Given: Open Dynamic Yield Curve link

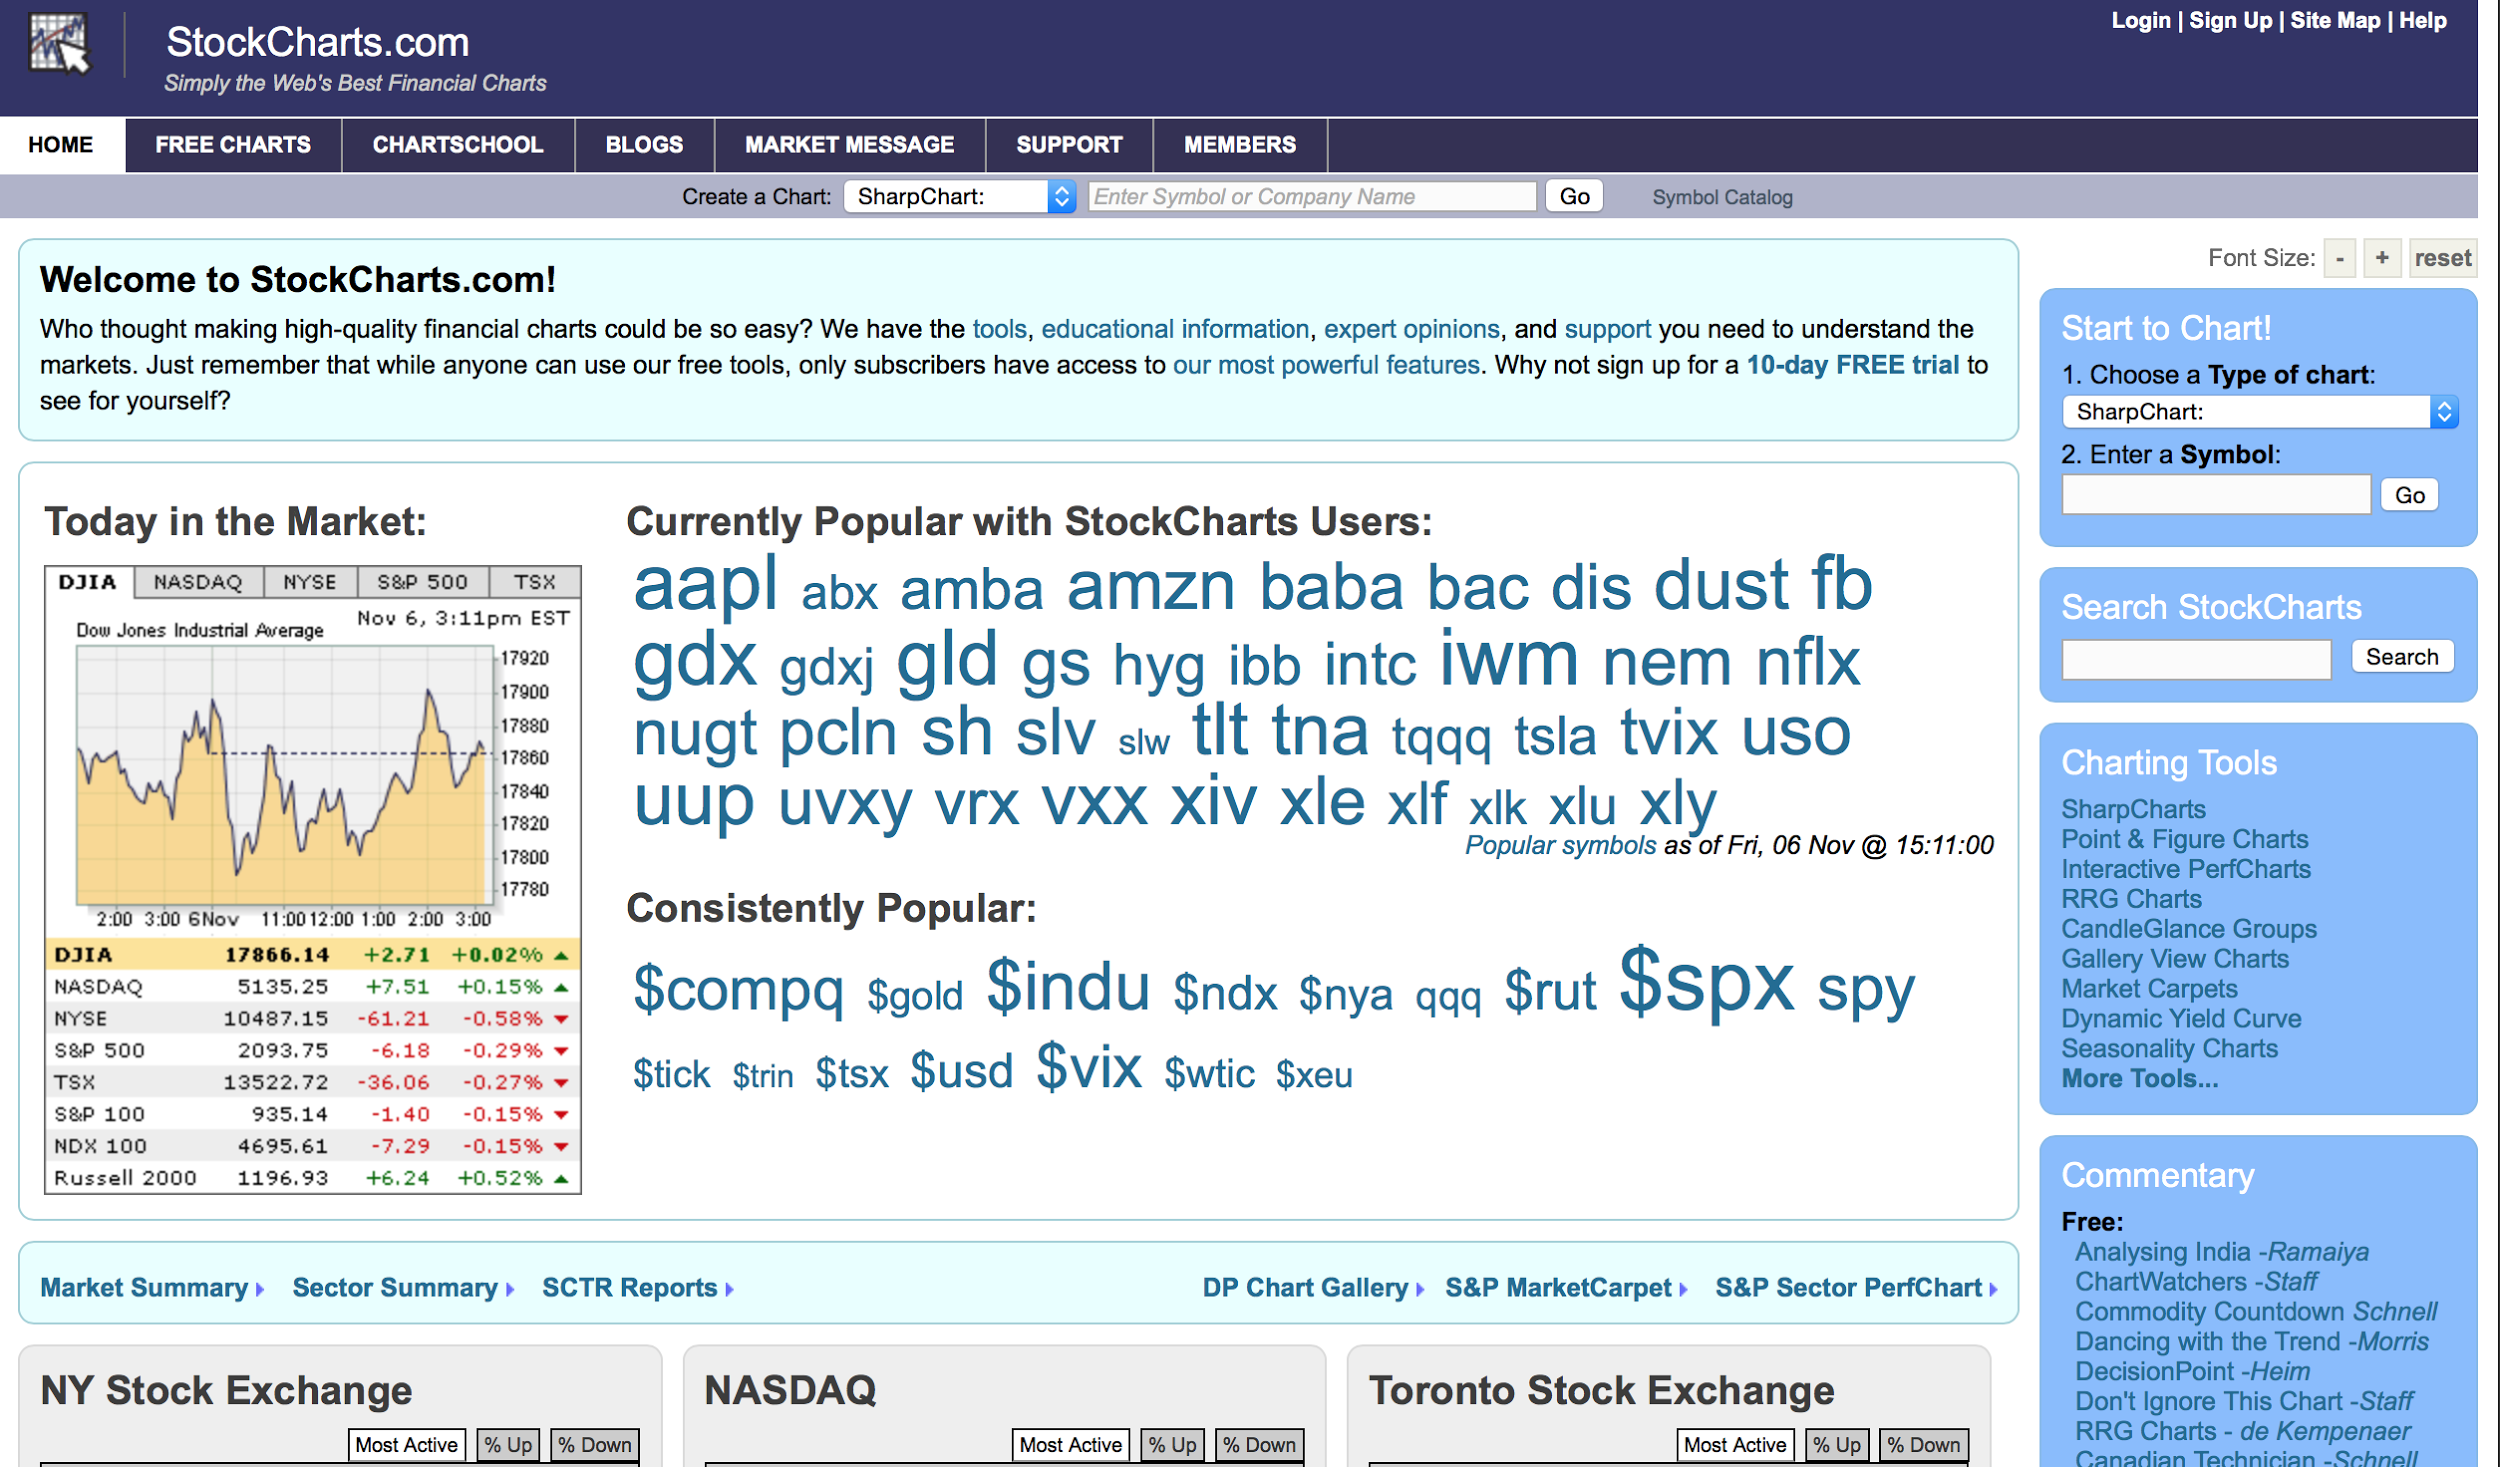Looking at the screenshot, I should [2181, 1019].
